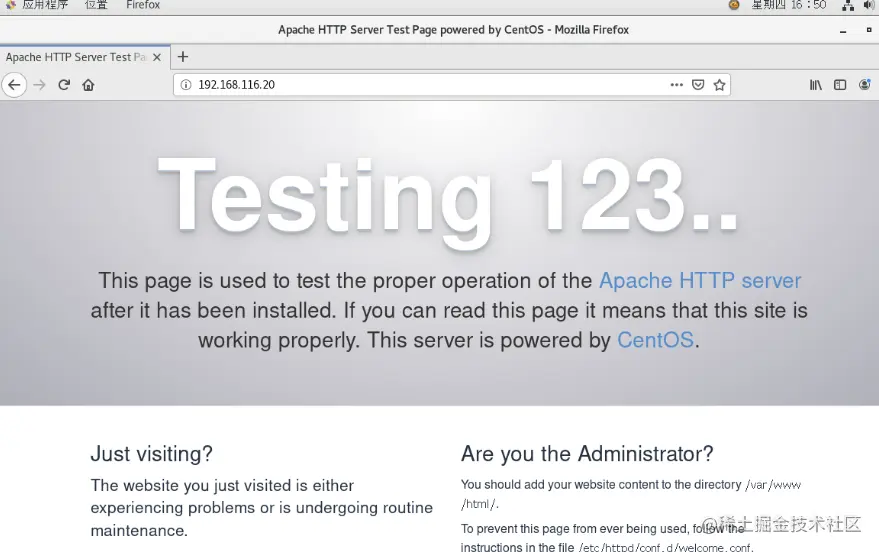
Task: Click the /etc/httpd/conf.d/welcome.conf path text
Action: (666, 547)
